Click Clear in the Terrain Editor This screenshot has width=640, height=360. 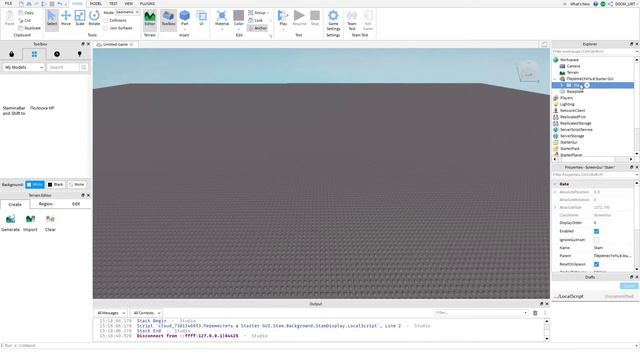pos(50,223)
